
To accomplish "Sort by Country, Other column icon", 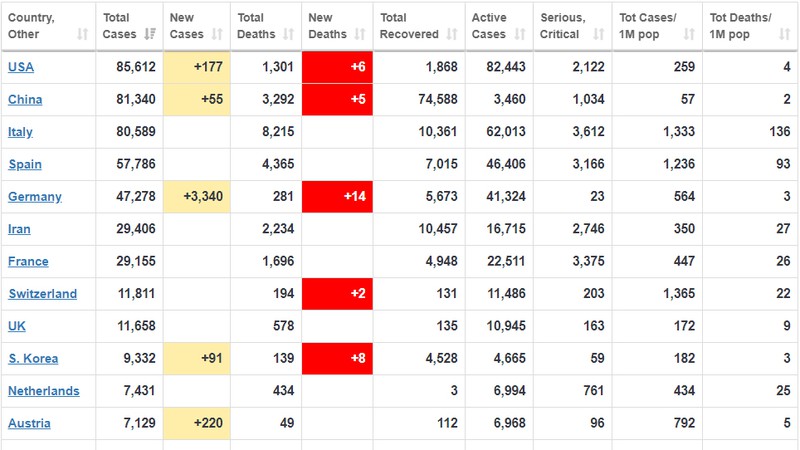I will pyautogui.click(x=83, y=34).
